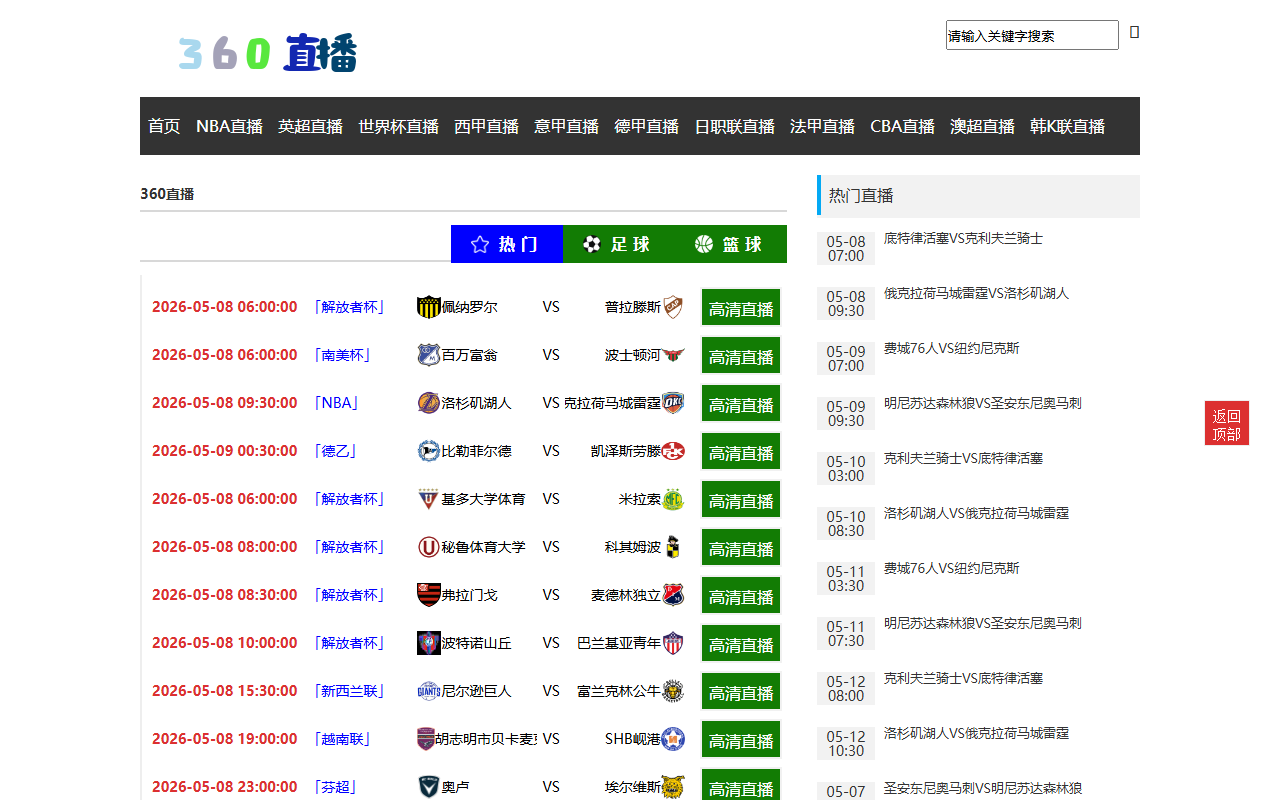Click the 百万富翁 team crest
Image resolution: width=1280 pixels, height=800 pixels.
[x=429, y=355]
